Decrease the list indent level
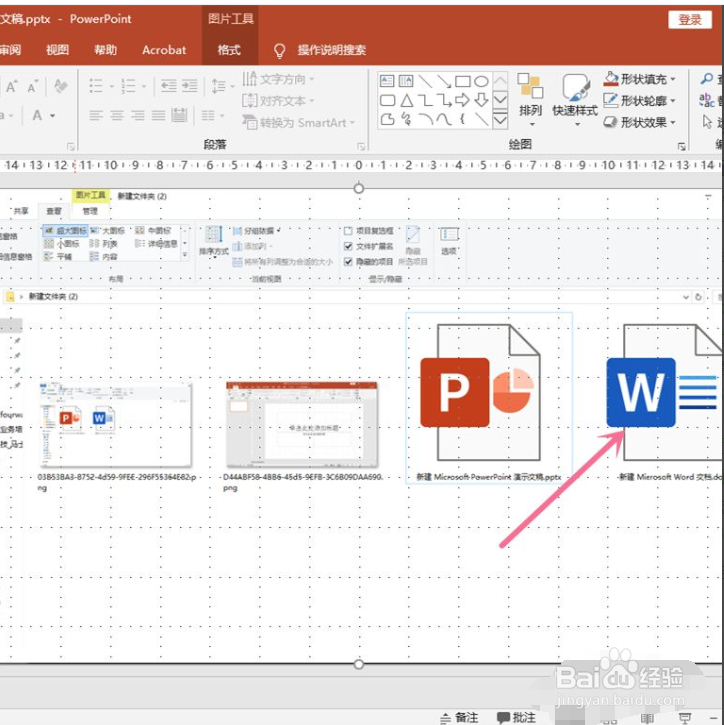 (x=168, y=86)
